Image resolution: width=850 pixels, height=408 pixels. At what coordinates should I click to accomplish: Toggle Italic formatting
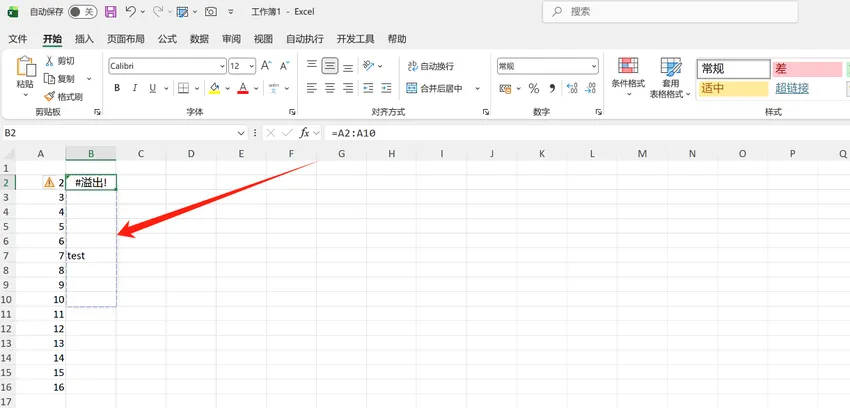pos(135,88)
